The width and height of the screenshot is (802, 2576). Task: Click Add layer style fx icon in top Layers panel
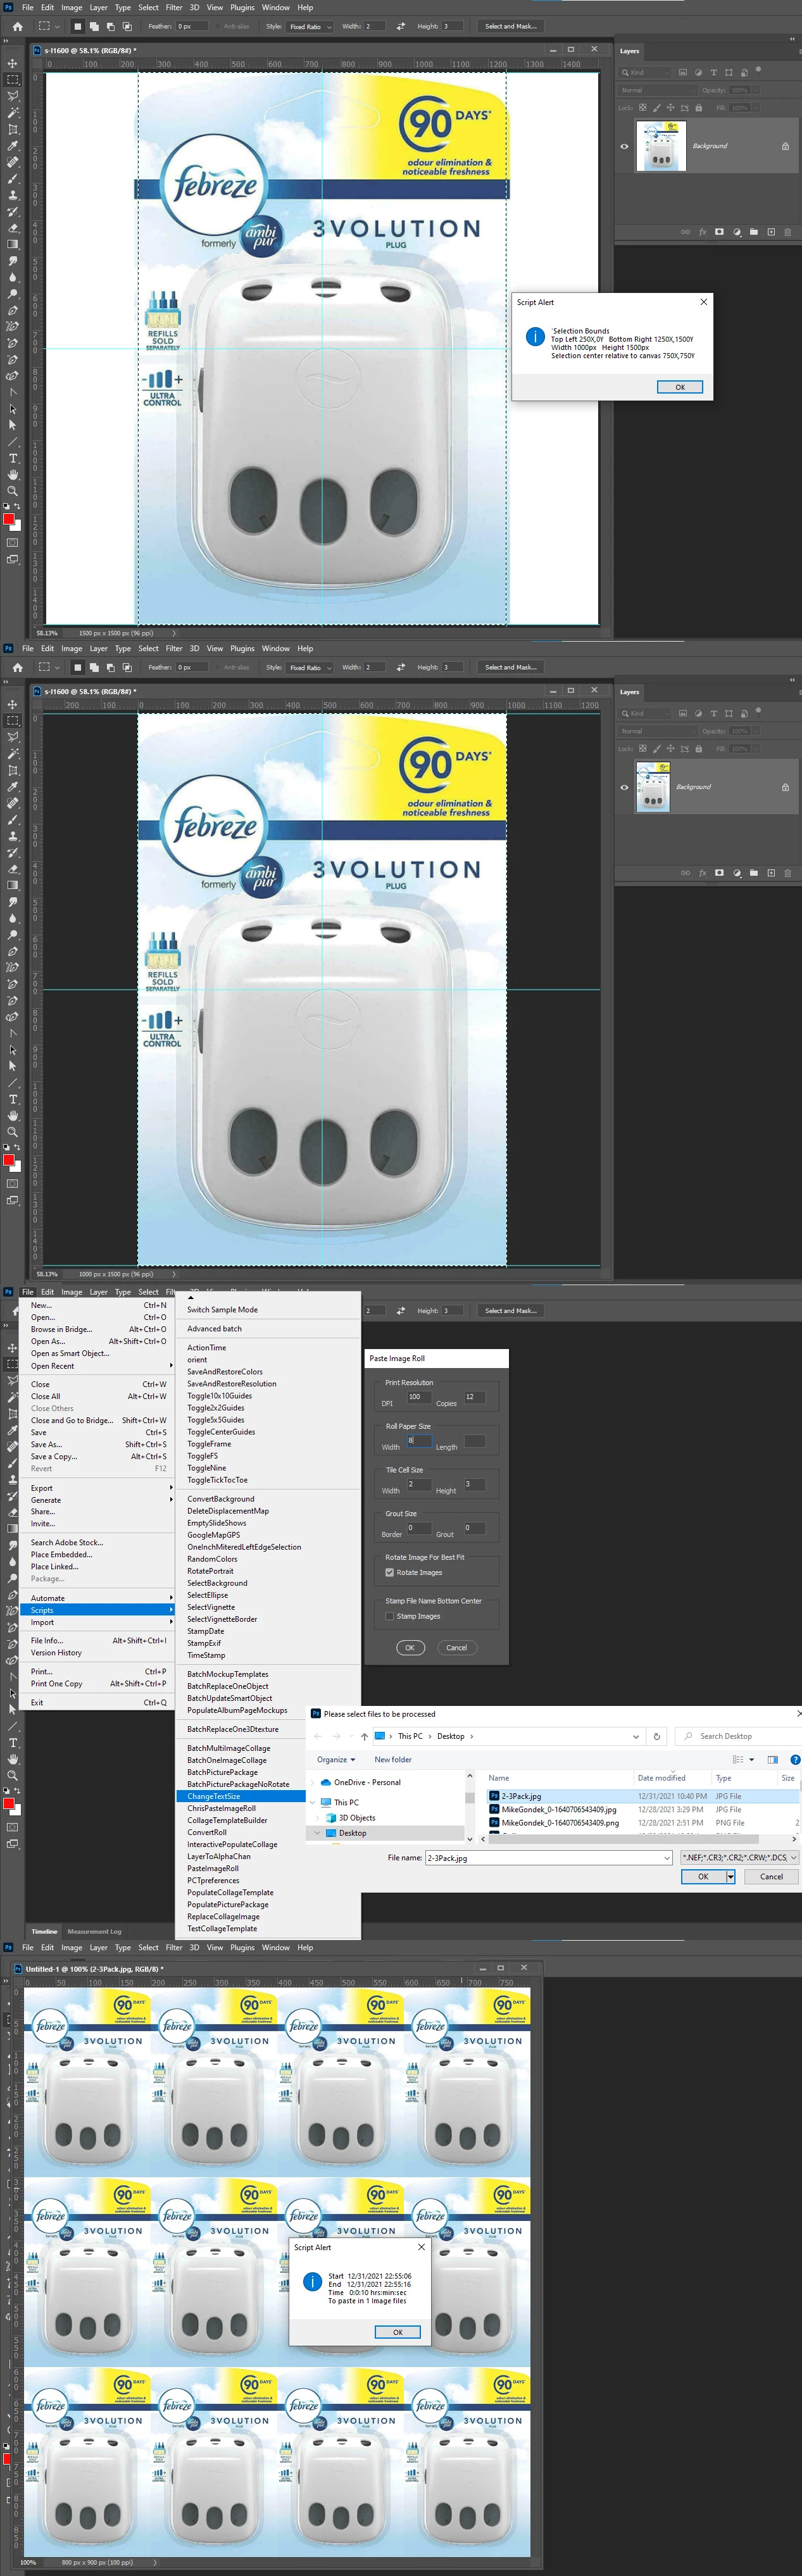702,232
